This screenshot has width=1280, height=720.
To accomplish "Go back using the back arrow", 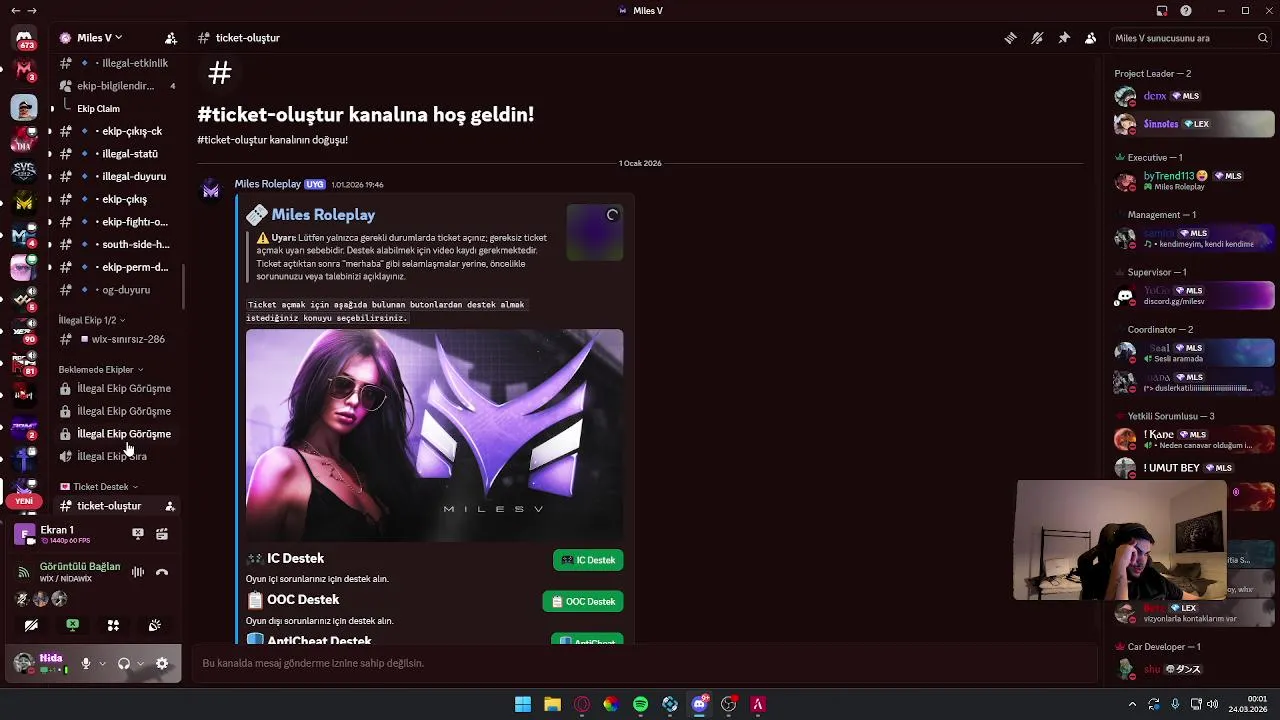I will (14, 11).
